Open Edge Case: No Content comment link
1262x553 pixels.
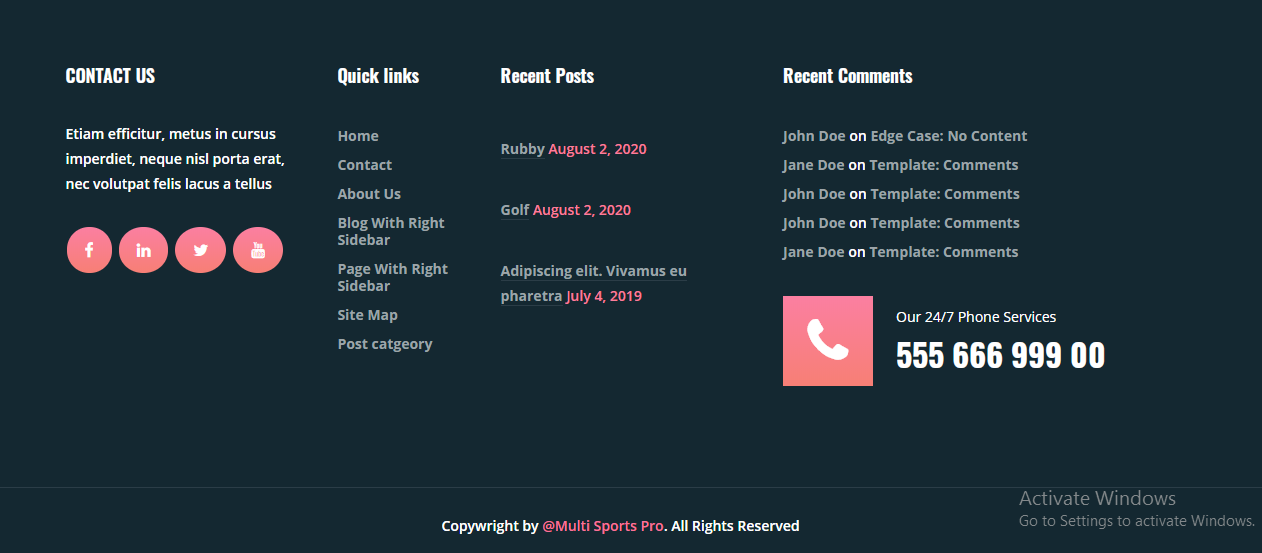[x=949, y=136]
